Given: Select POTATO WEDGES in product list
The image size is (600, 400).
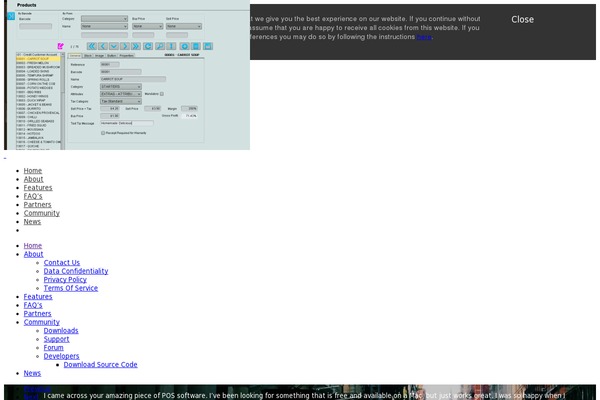Looking at the screenshot, I should click(38, 88).
